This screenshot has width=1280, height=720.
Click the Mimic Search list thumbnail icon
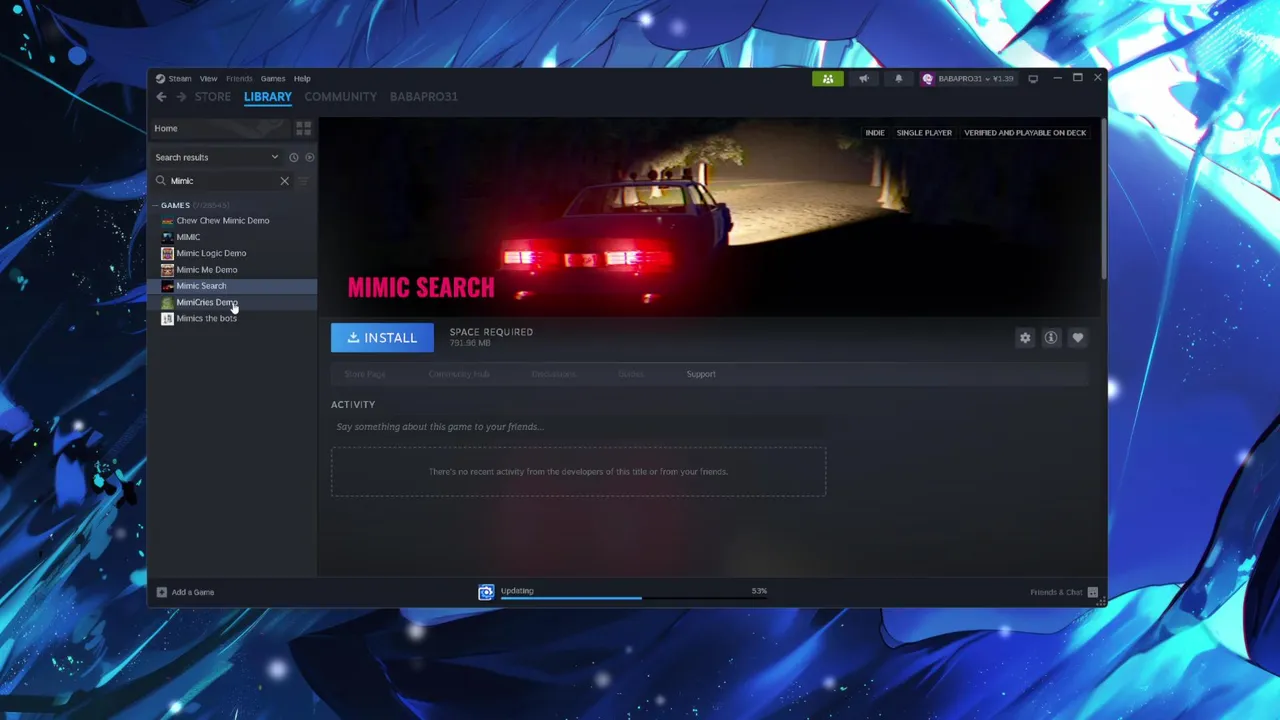[167, 286]
